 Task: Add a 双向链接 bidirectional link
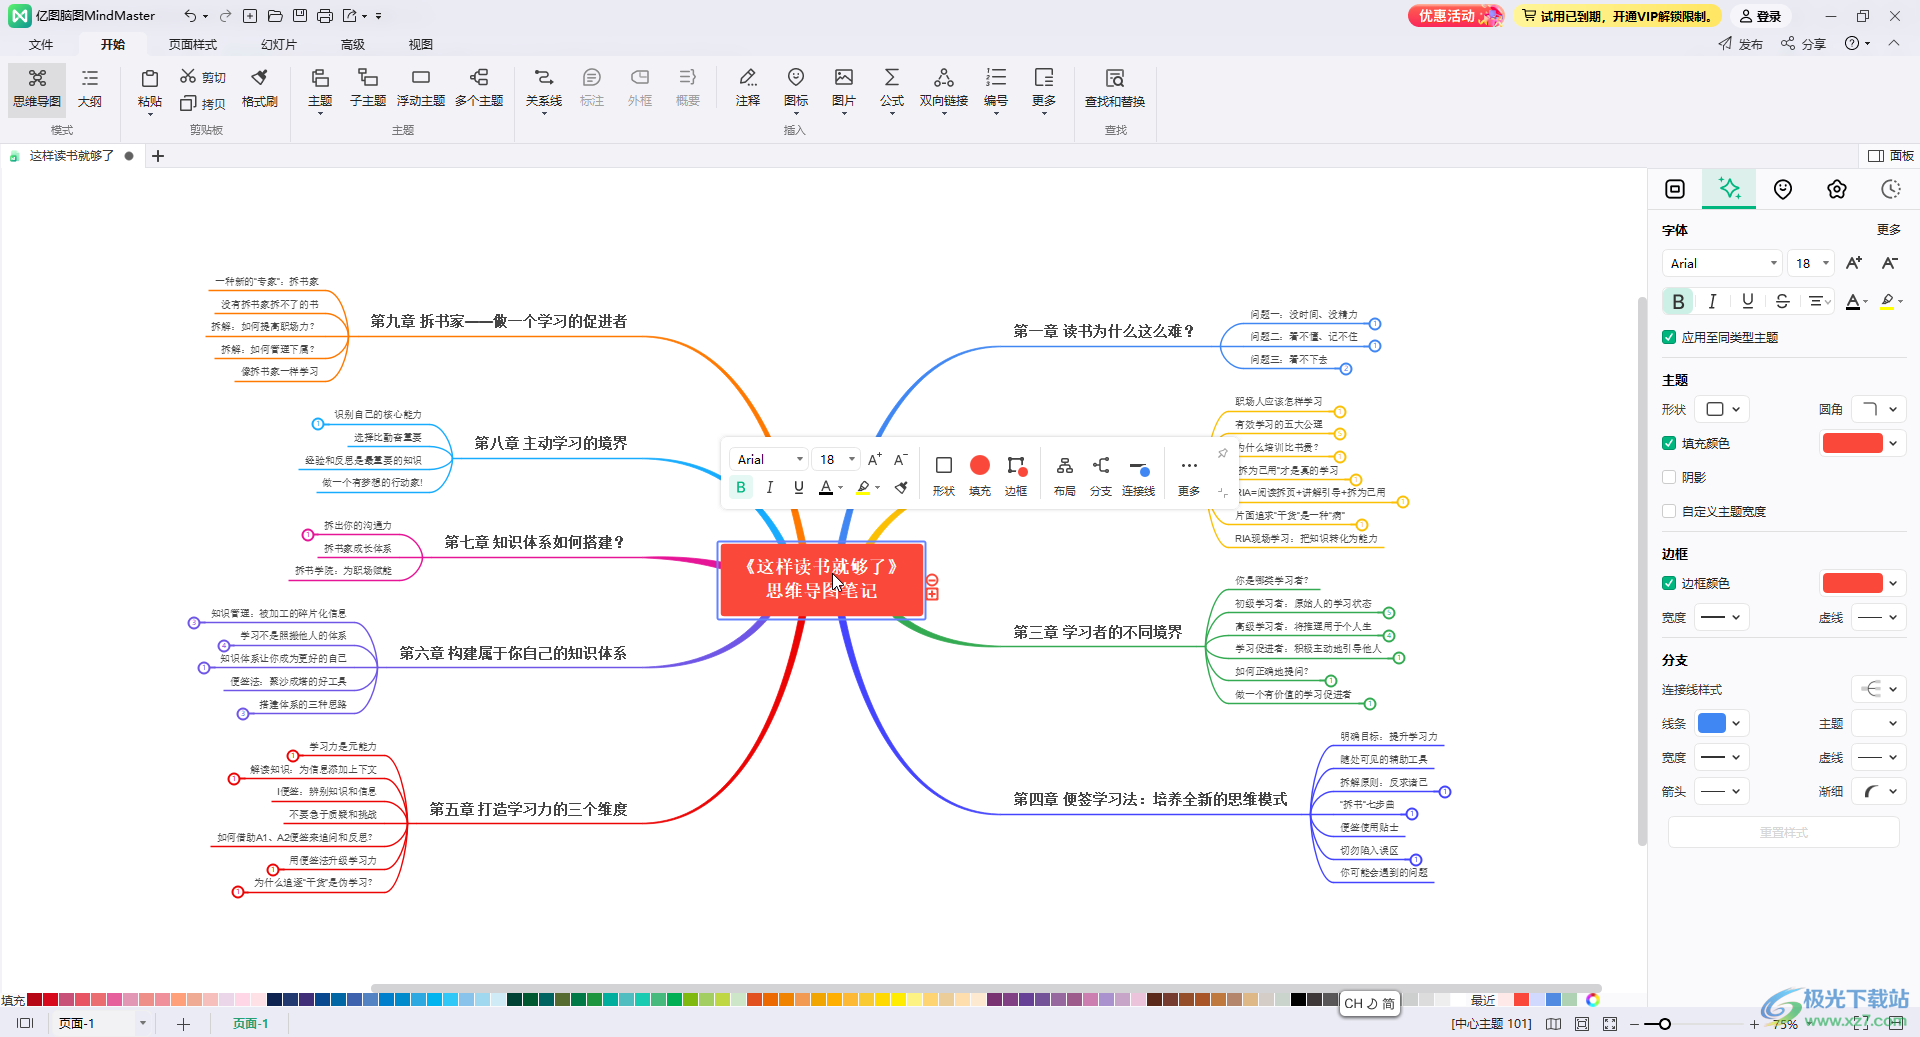pyautogui.click(x=944, y=88)
